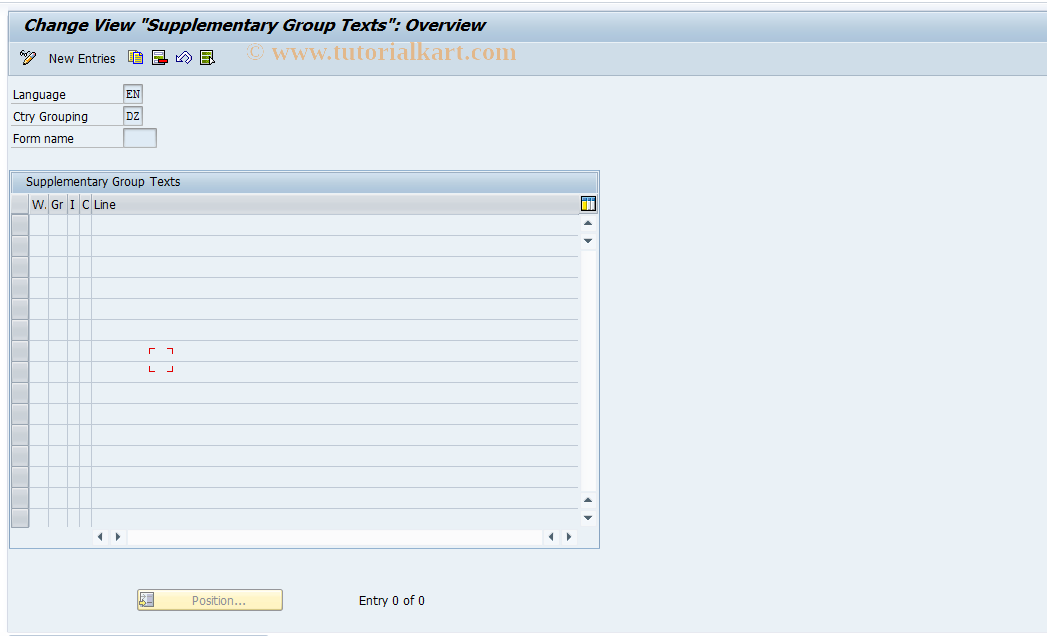1047x636 pixels.
Task: Click the Language field EN
Action: click(x=133, y=94)
